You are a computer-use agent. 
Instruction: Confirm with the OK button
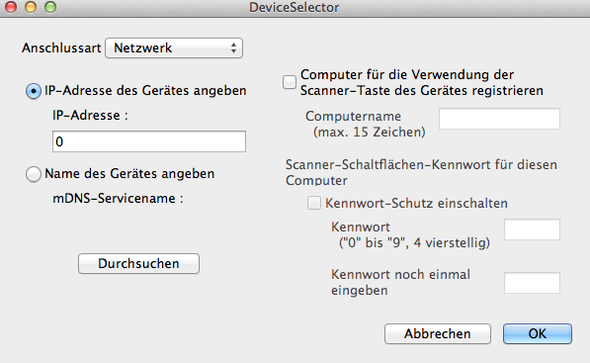(x=537, y=333)
